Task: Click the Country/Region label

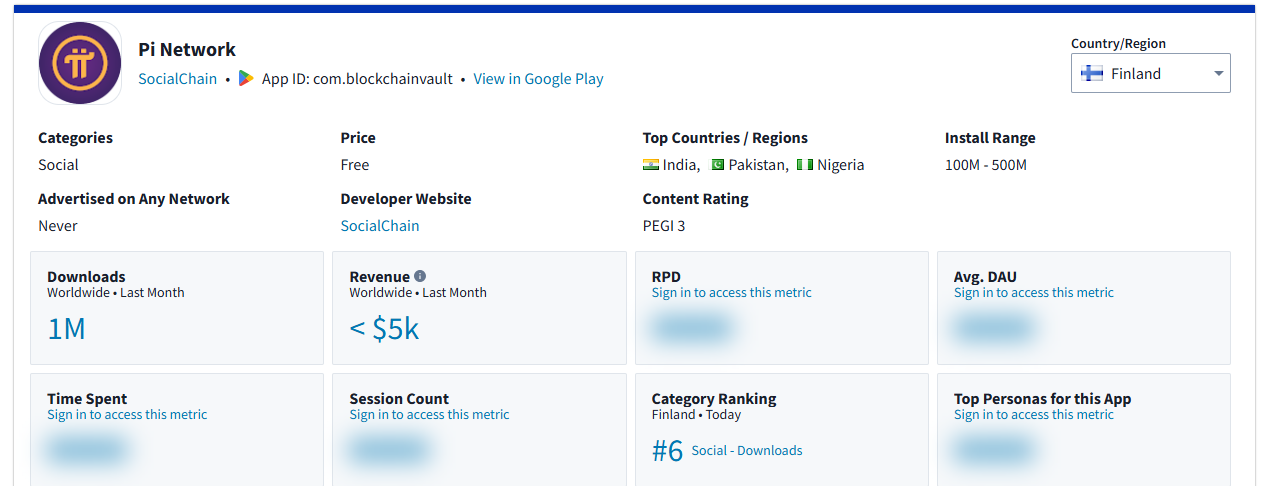Action: pyautogui.click(x=1118, y=43)
